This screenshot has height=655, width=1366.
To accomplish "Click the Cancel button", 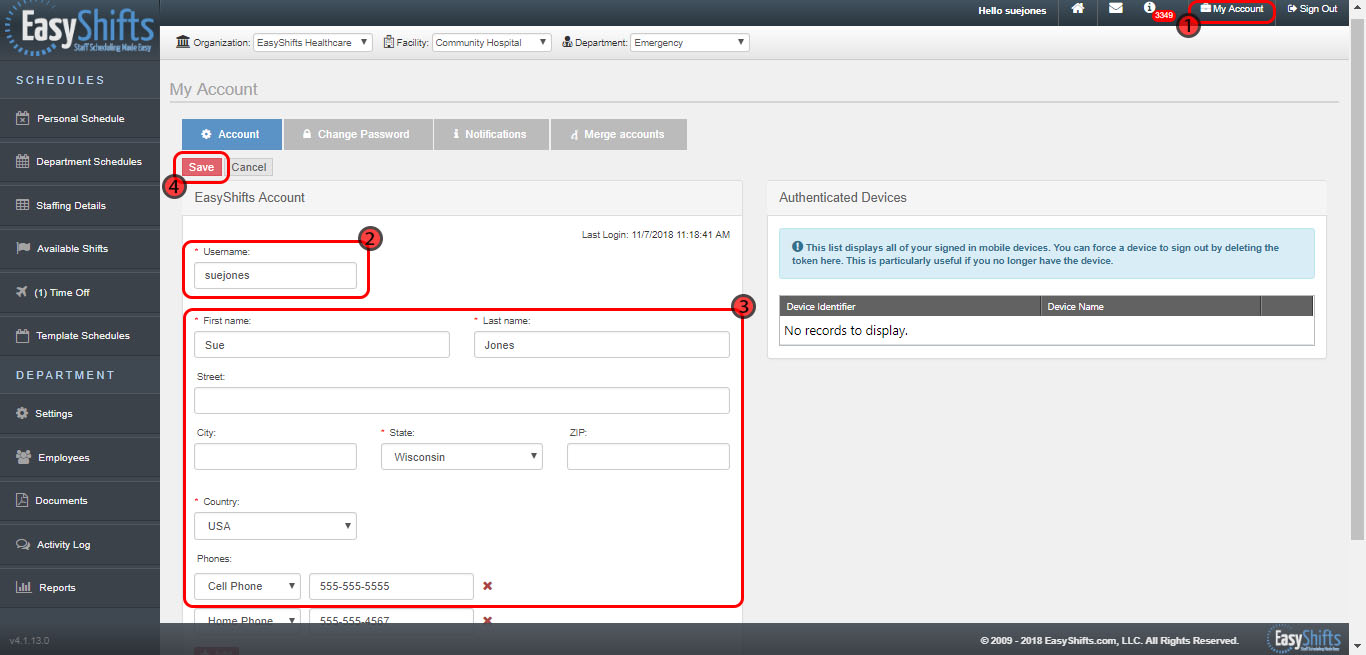I will 249,167.
